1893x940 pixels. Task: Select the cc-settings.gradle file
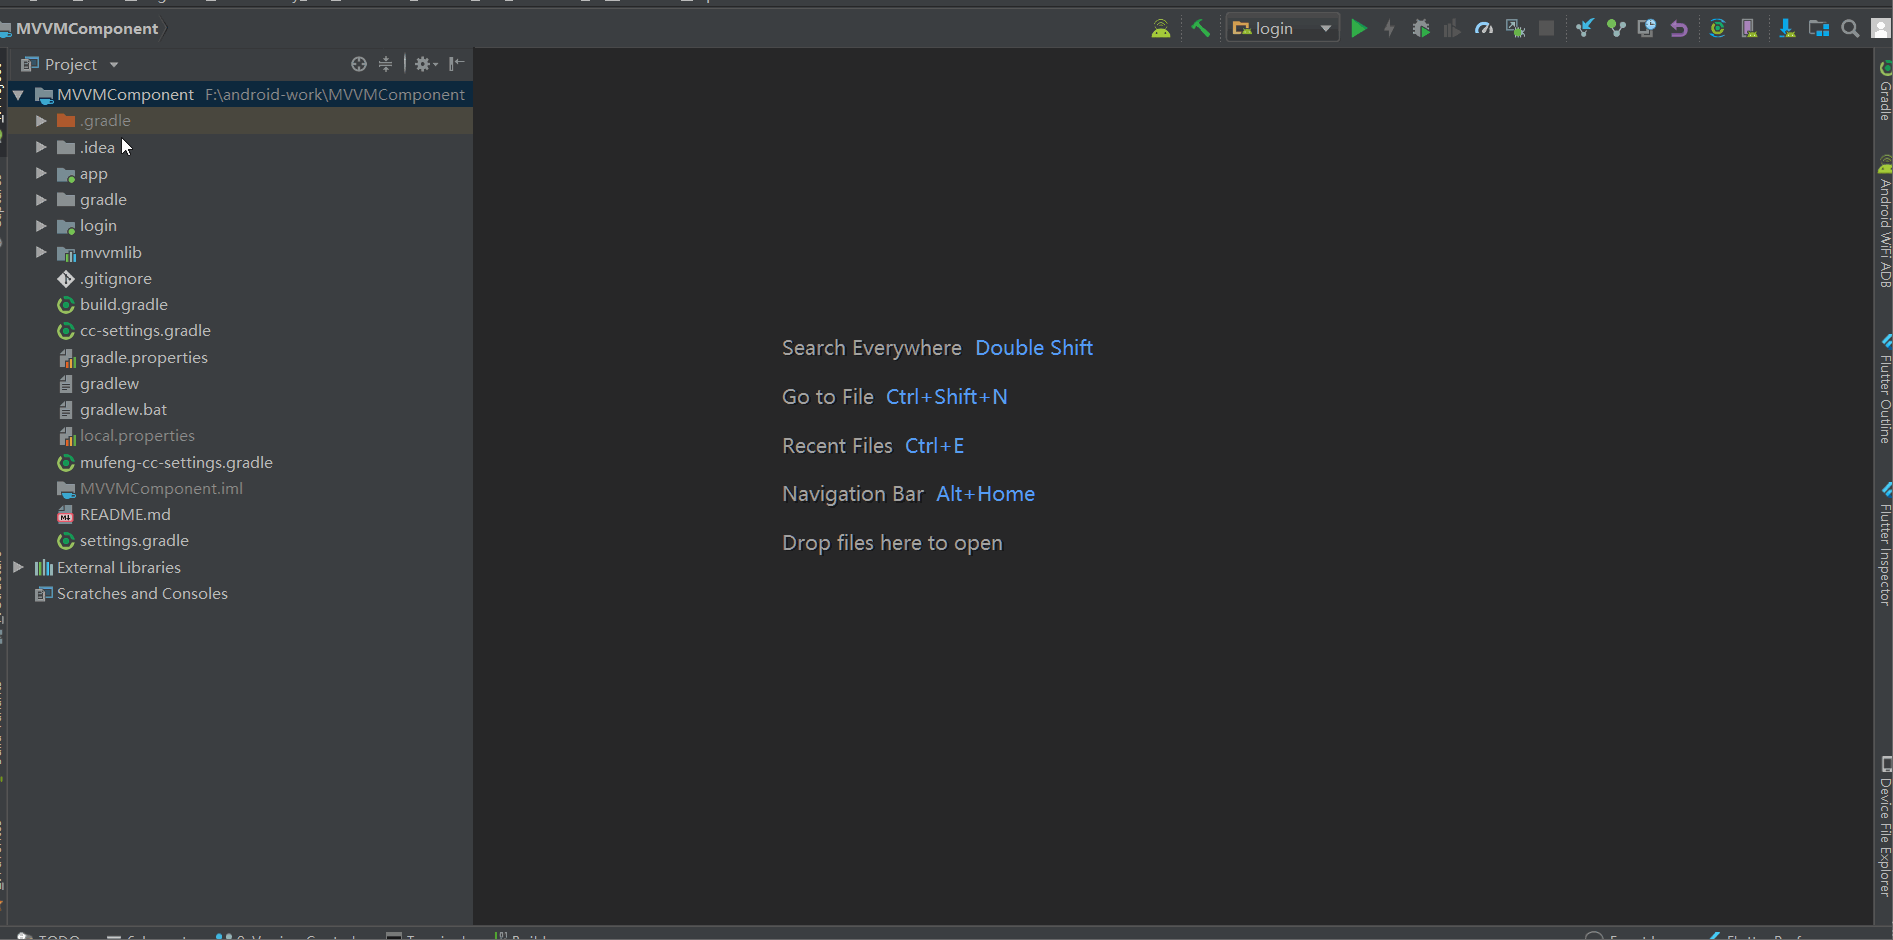point(145,331)
